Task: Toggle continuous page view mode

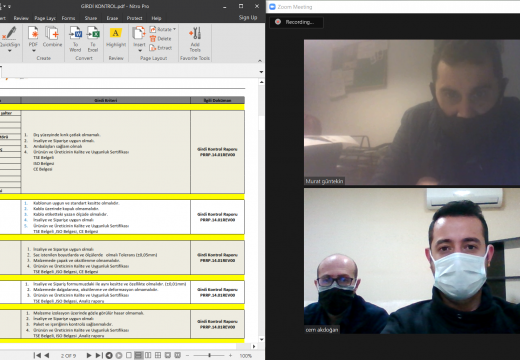Action: pyautogui.click(x=138, y=355)
